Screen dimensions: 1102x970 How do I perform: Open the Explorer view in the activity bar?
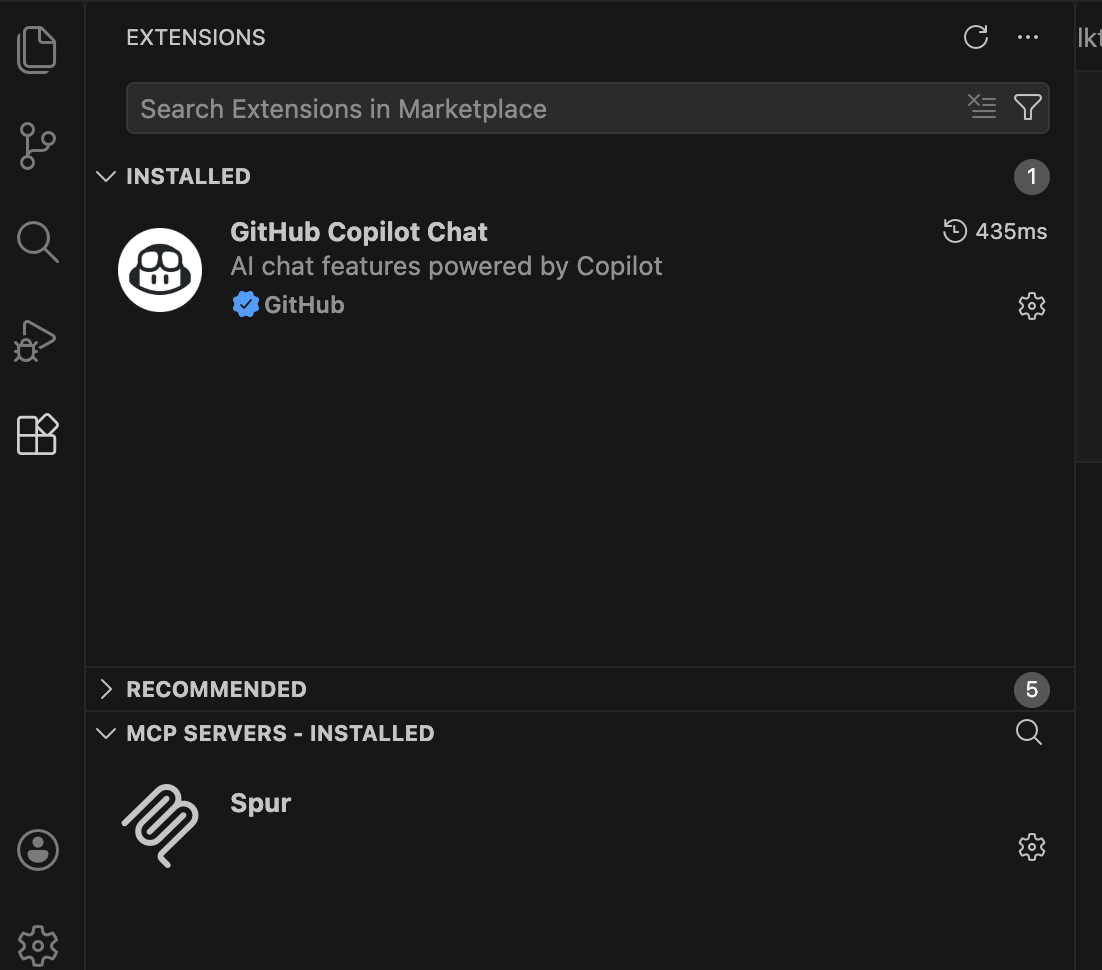(x=37, y=49)
